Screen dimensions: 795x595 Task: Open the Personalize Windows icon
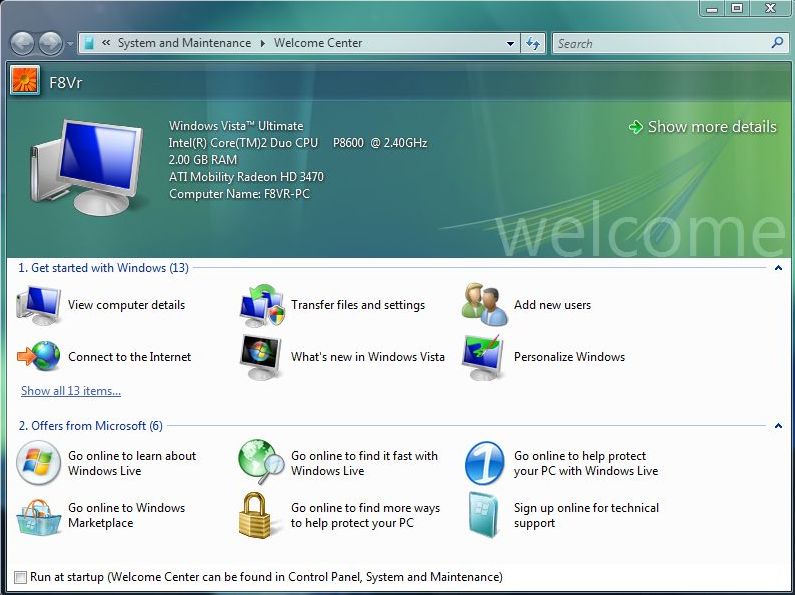tap(485, 357)
